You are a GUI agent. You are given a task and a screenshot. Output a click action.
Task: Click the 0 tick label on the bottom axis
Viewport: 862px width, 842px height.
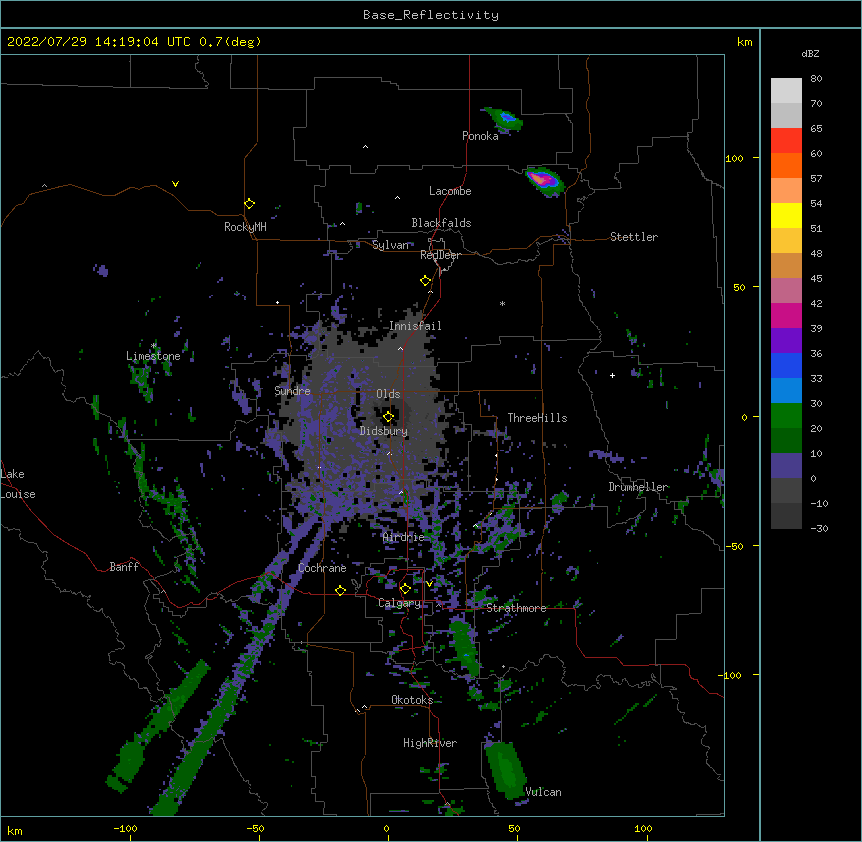[386, 828]
